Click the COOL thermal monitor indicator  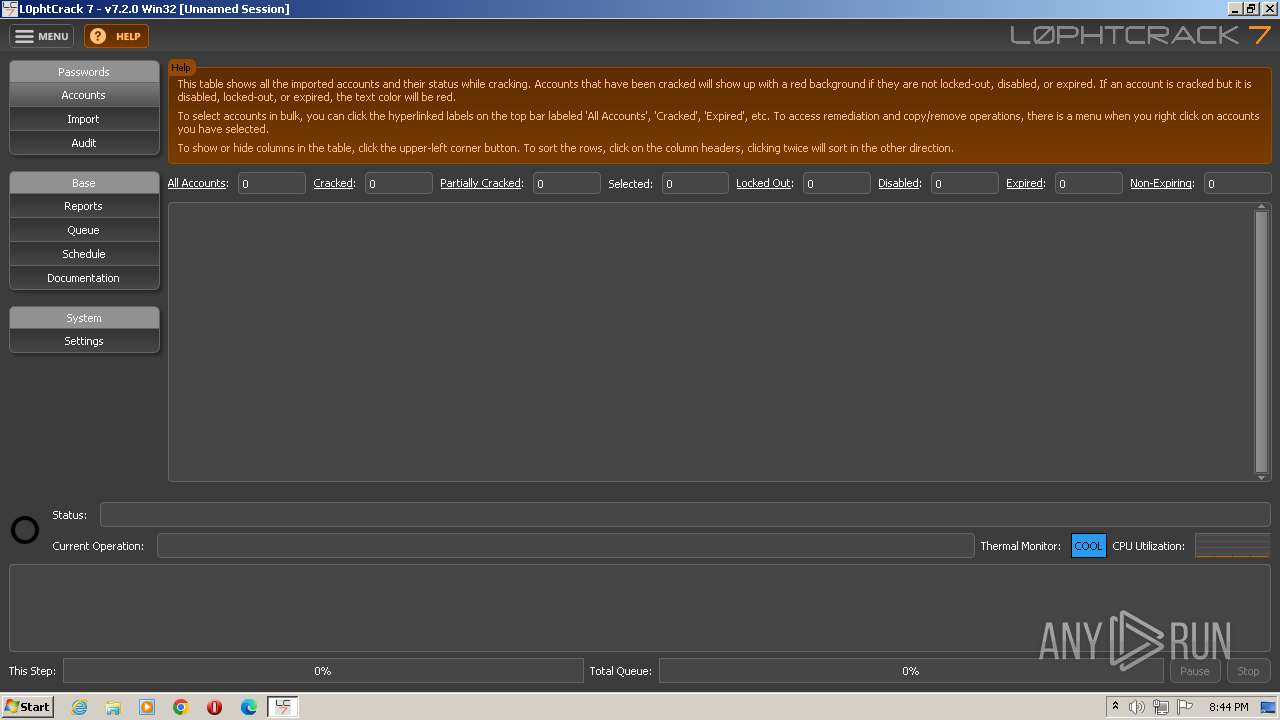1088,546
